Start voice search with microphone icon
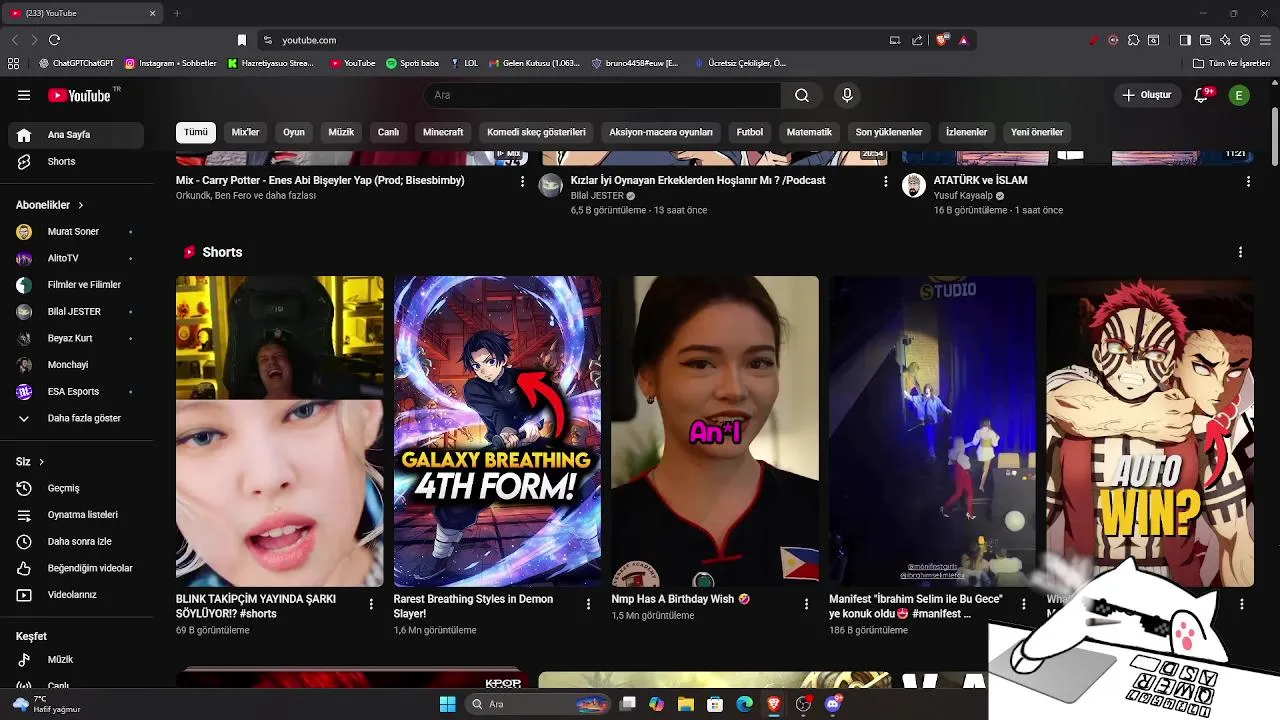Screen dimensions: 1280x720 click(847, 95)
